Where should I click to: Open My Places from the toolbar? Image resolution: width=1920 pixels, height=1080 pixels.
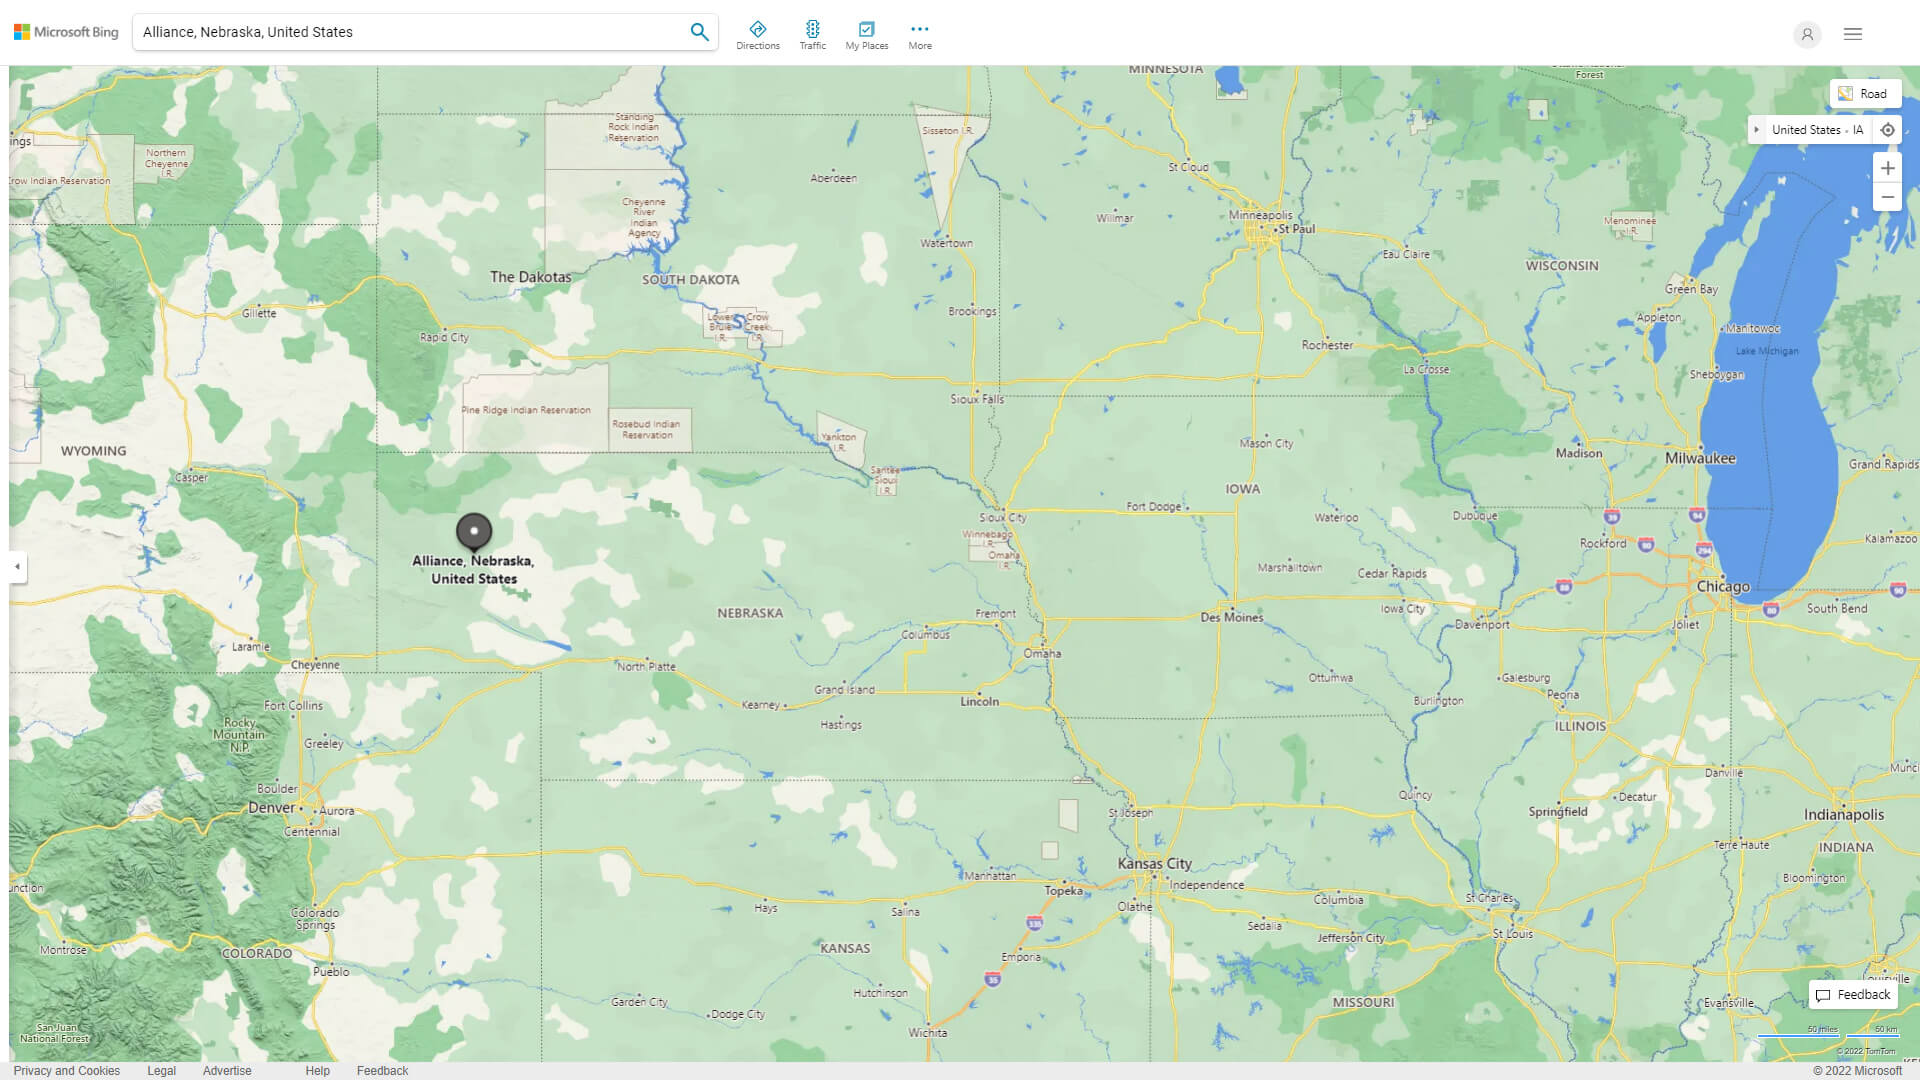coord(865,33)
